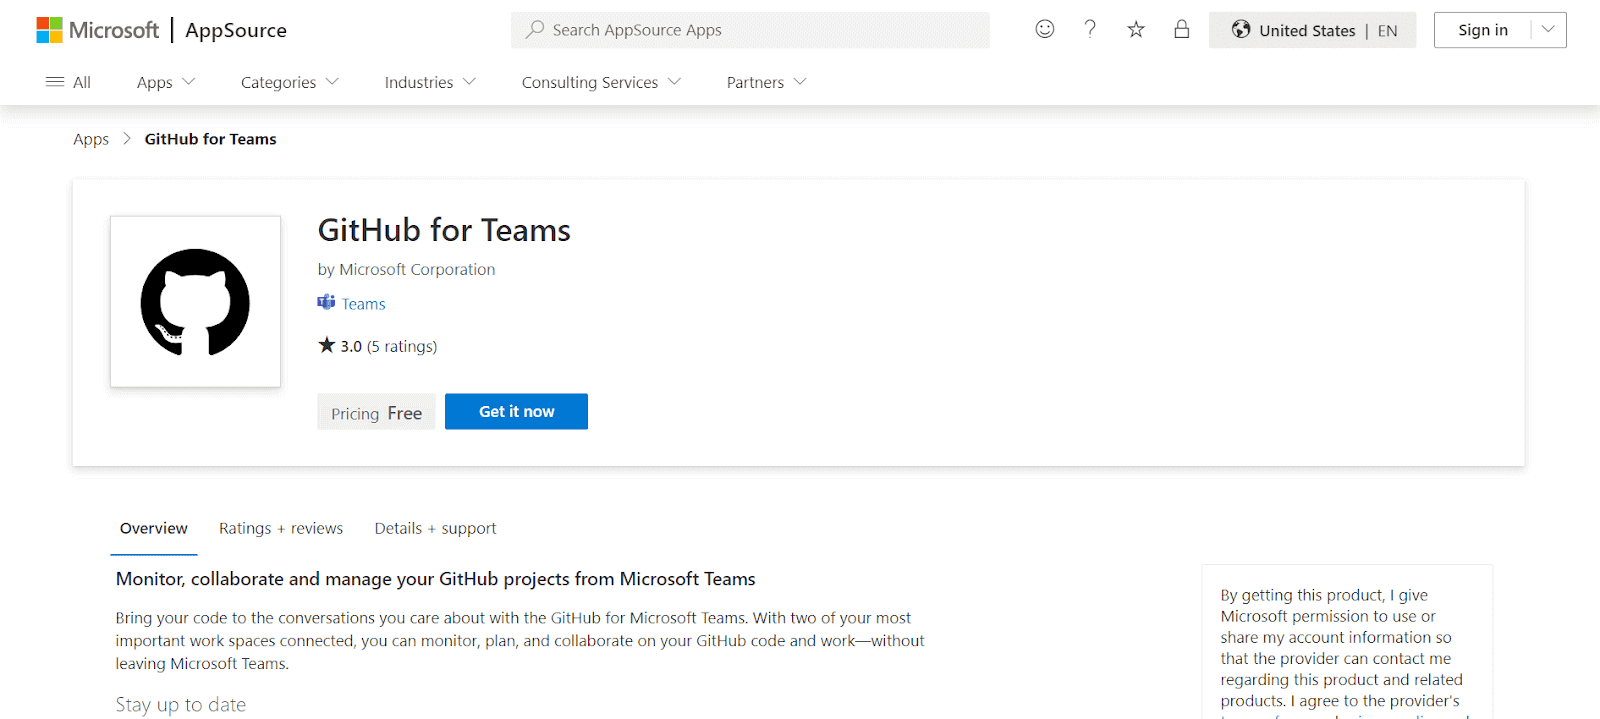Expand the Partners menu
Image resolution: width=1600 pixels, height=719 pixels.
pyautogui.click(x=766, y=82)
